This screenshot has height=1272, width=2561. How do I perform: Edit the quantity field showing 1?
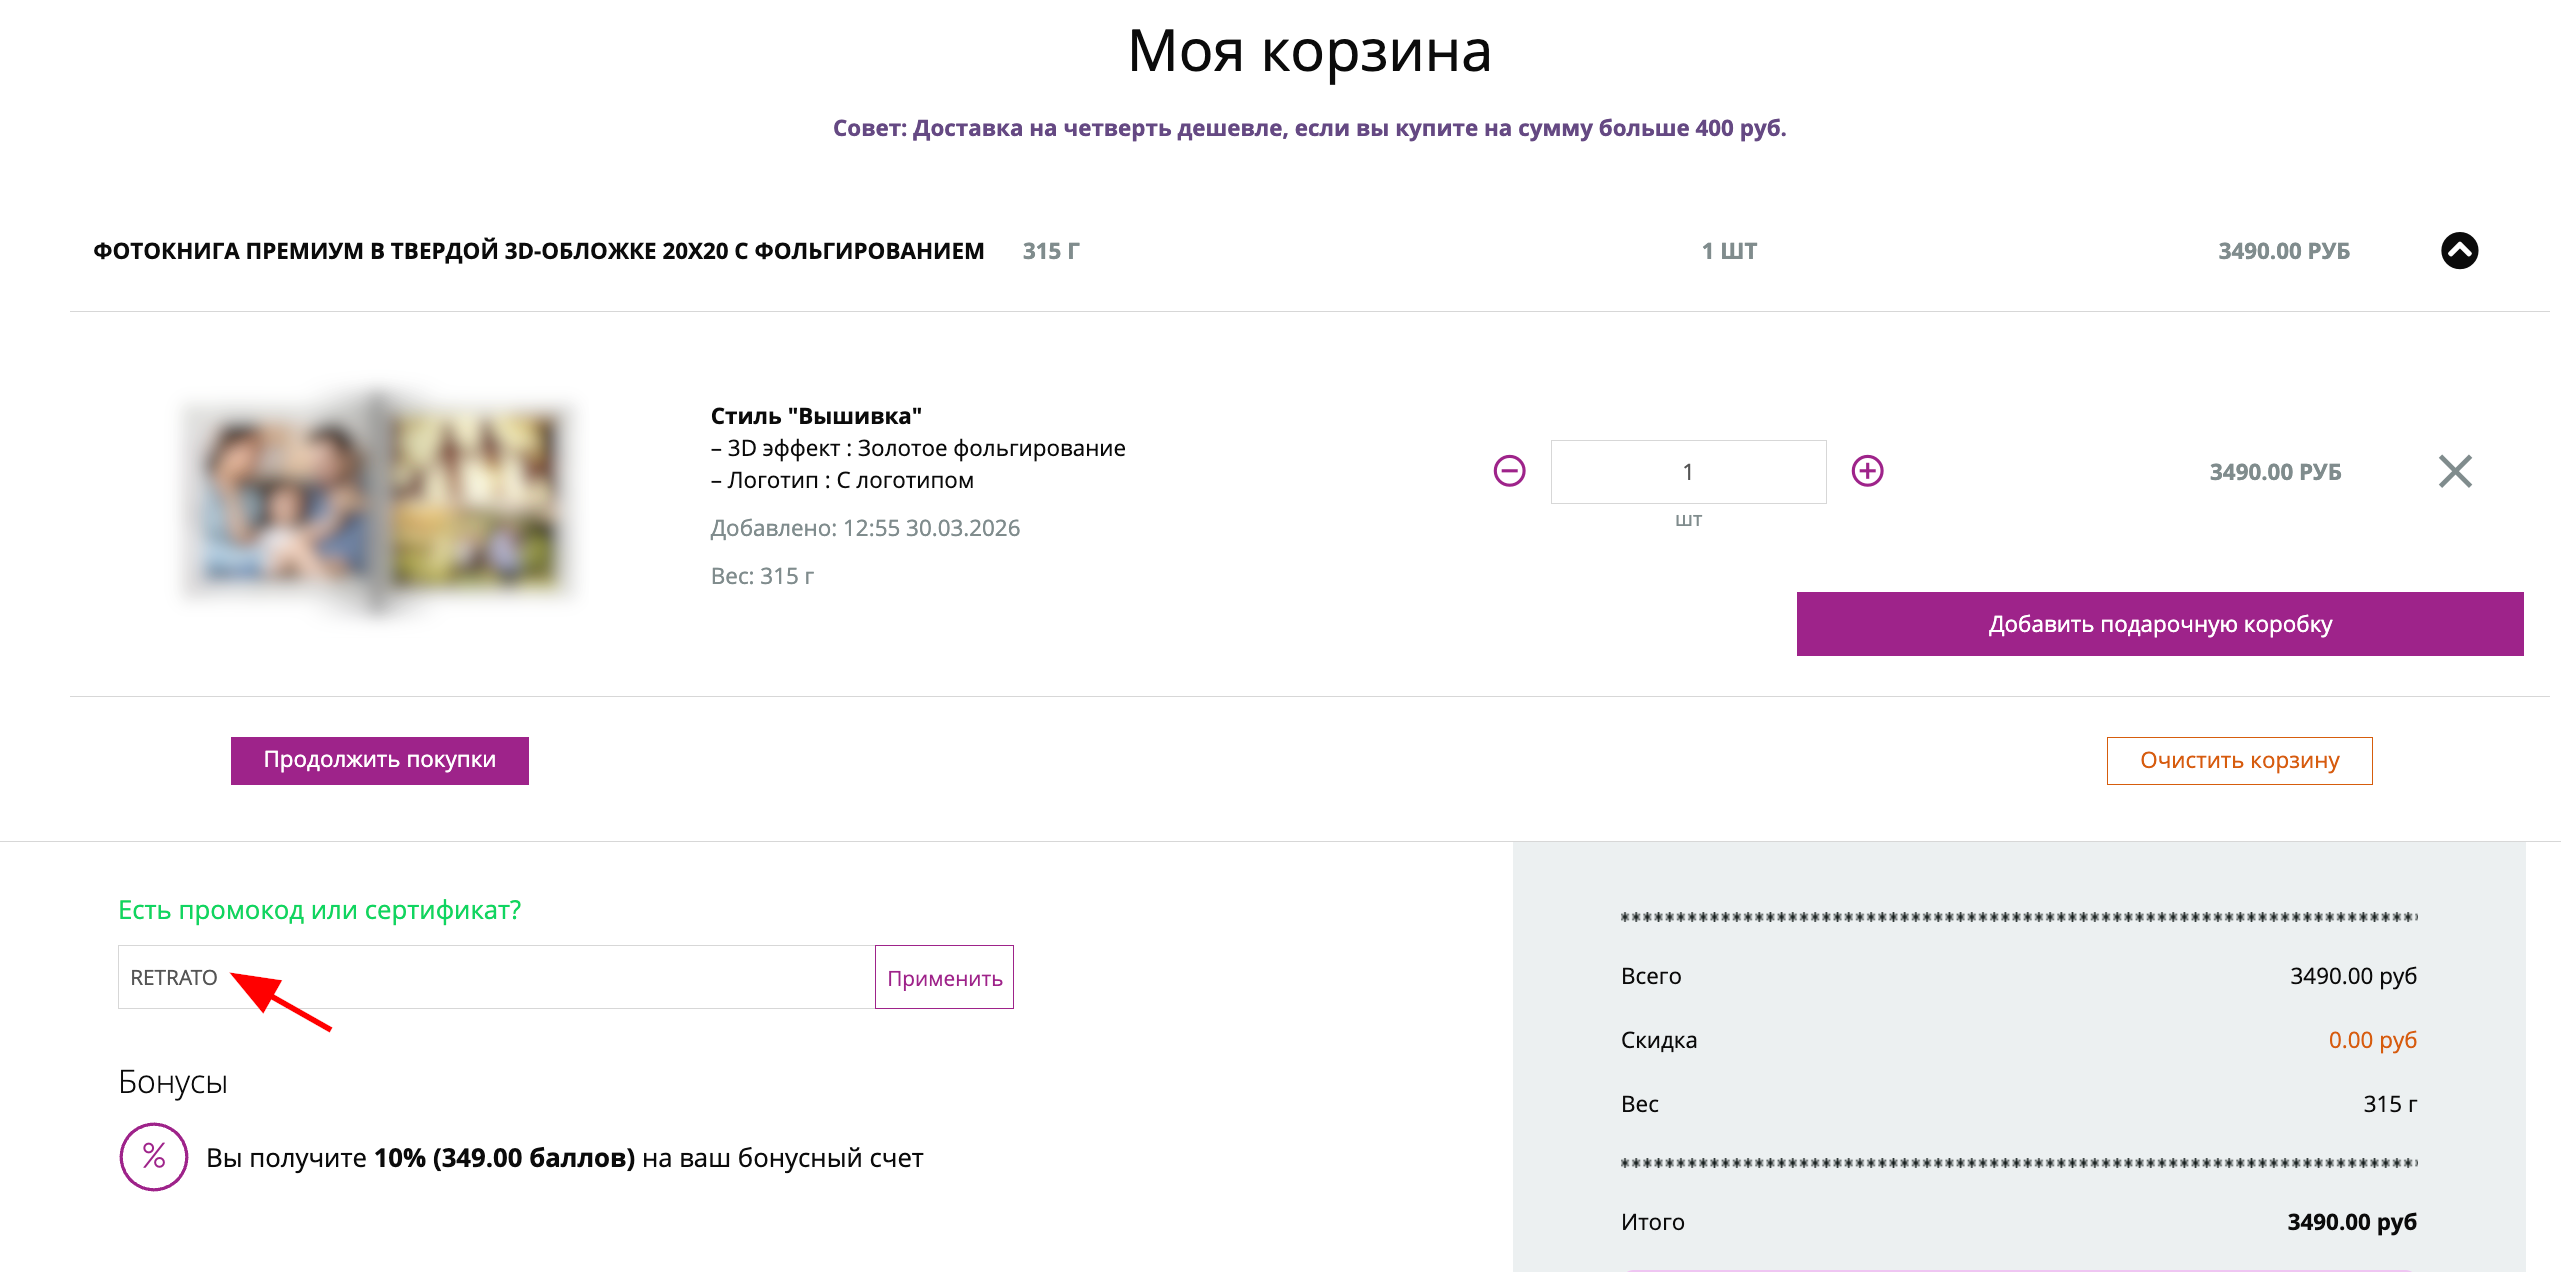(x=1687, y=470)
